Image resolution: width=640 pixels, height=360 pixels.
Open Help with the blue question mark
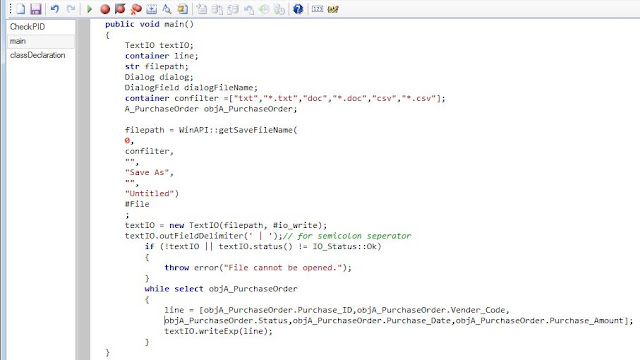(x=298, y=9)
